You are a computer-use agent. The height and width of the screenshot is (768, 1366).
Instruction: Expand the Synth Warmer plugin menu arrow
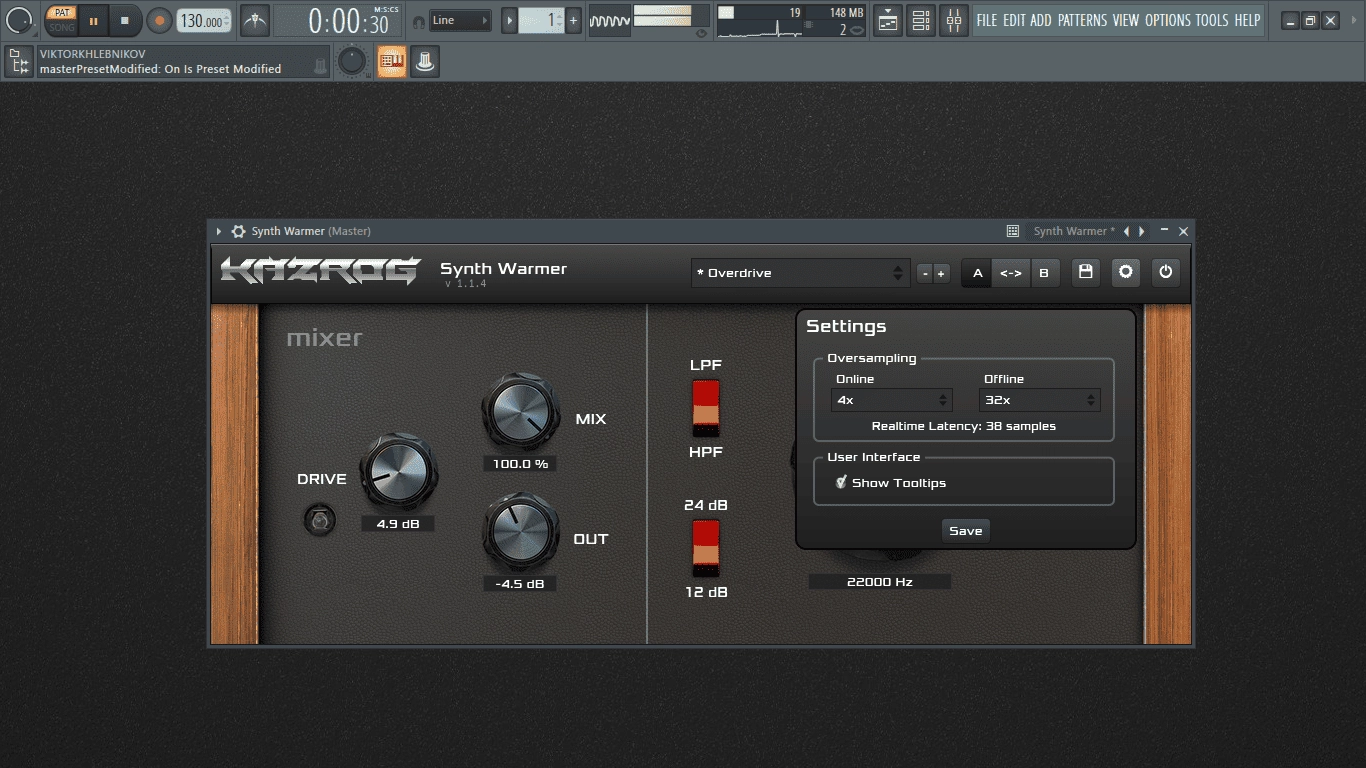point(219,231)
